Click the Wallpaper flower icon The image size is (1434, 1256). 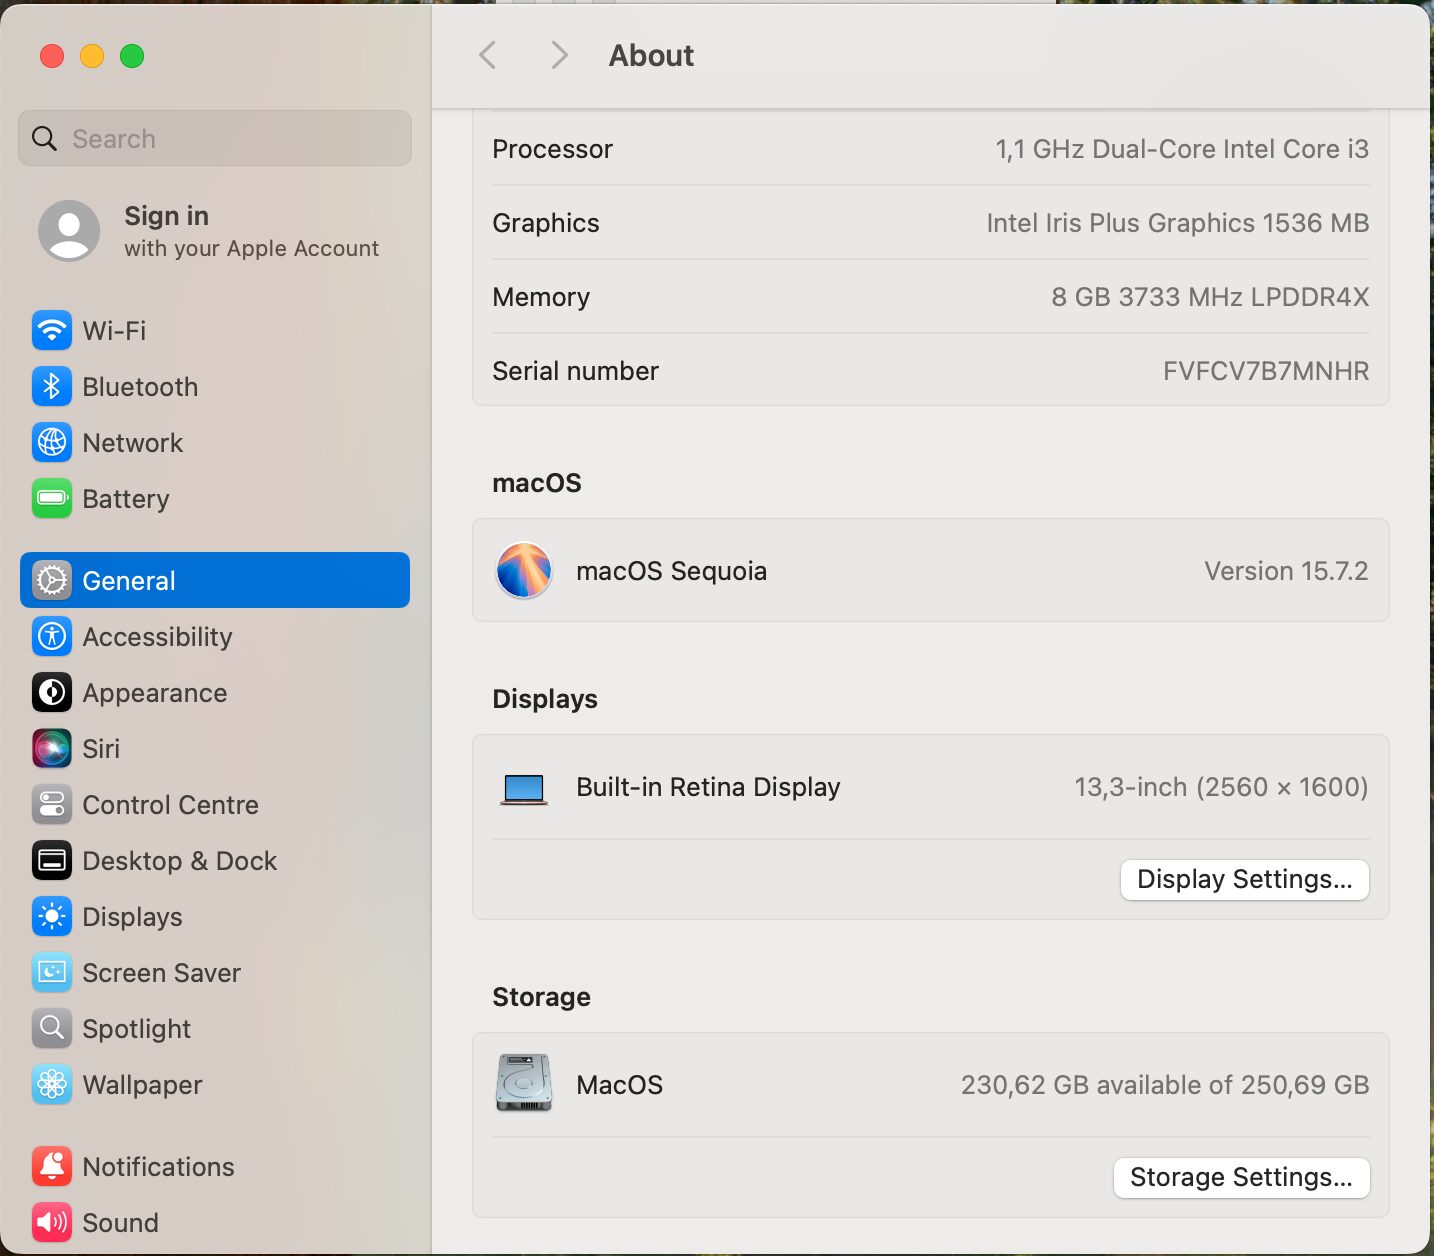pyautogui.click(x=52, y=1084)
